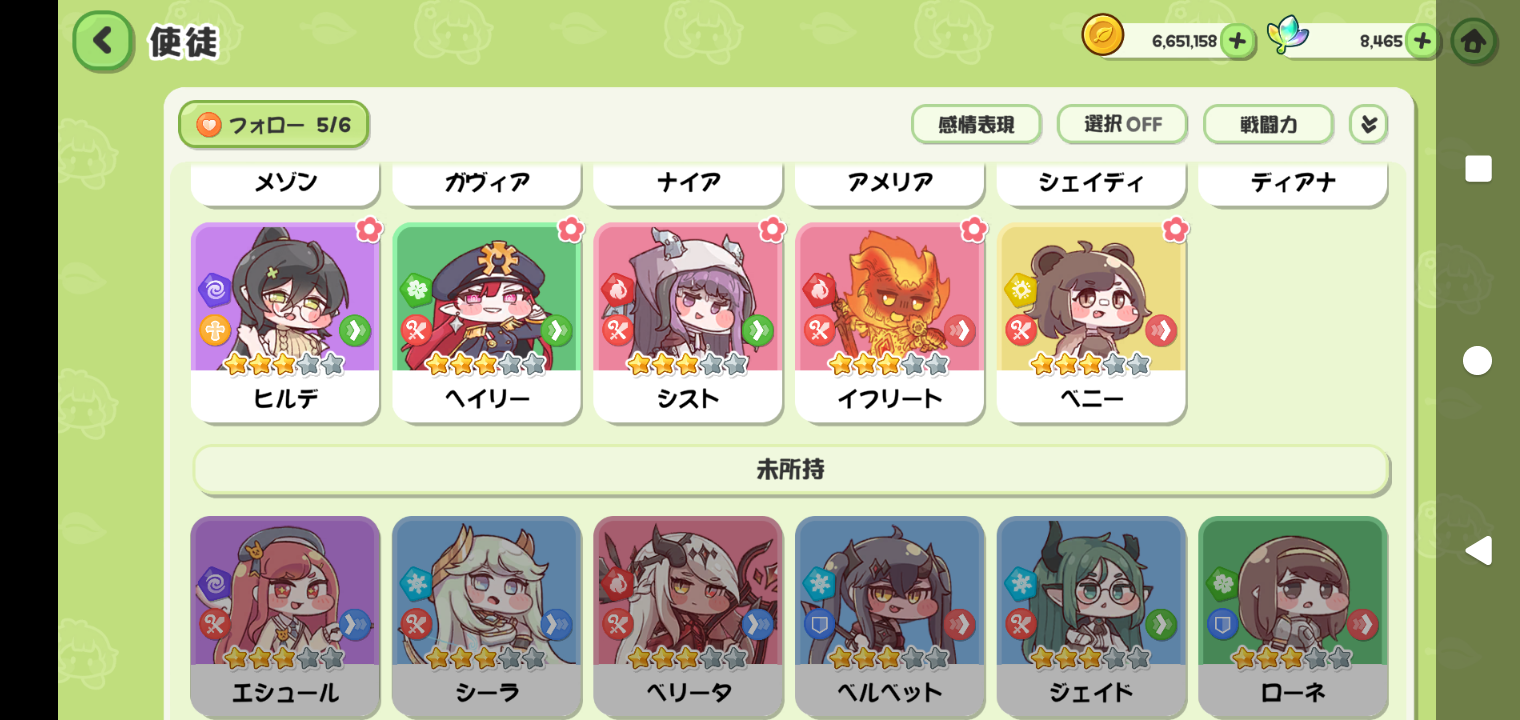Tap the flower badge on ヒルデ card

[x=369, y=229]
